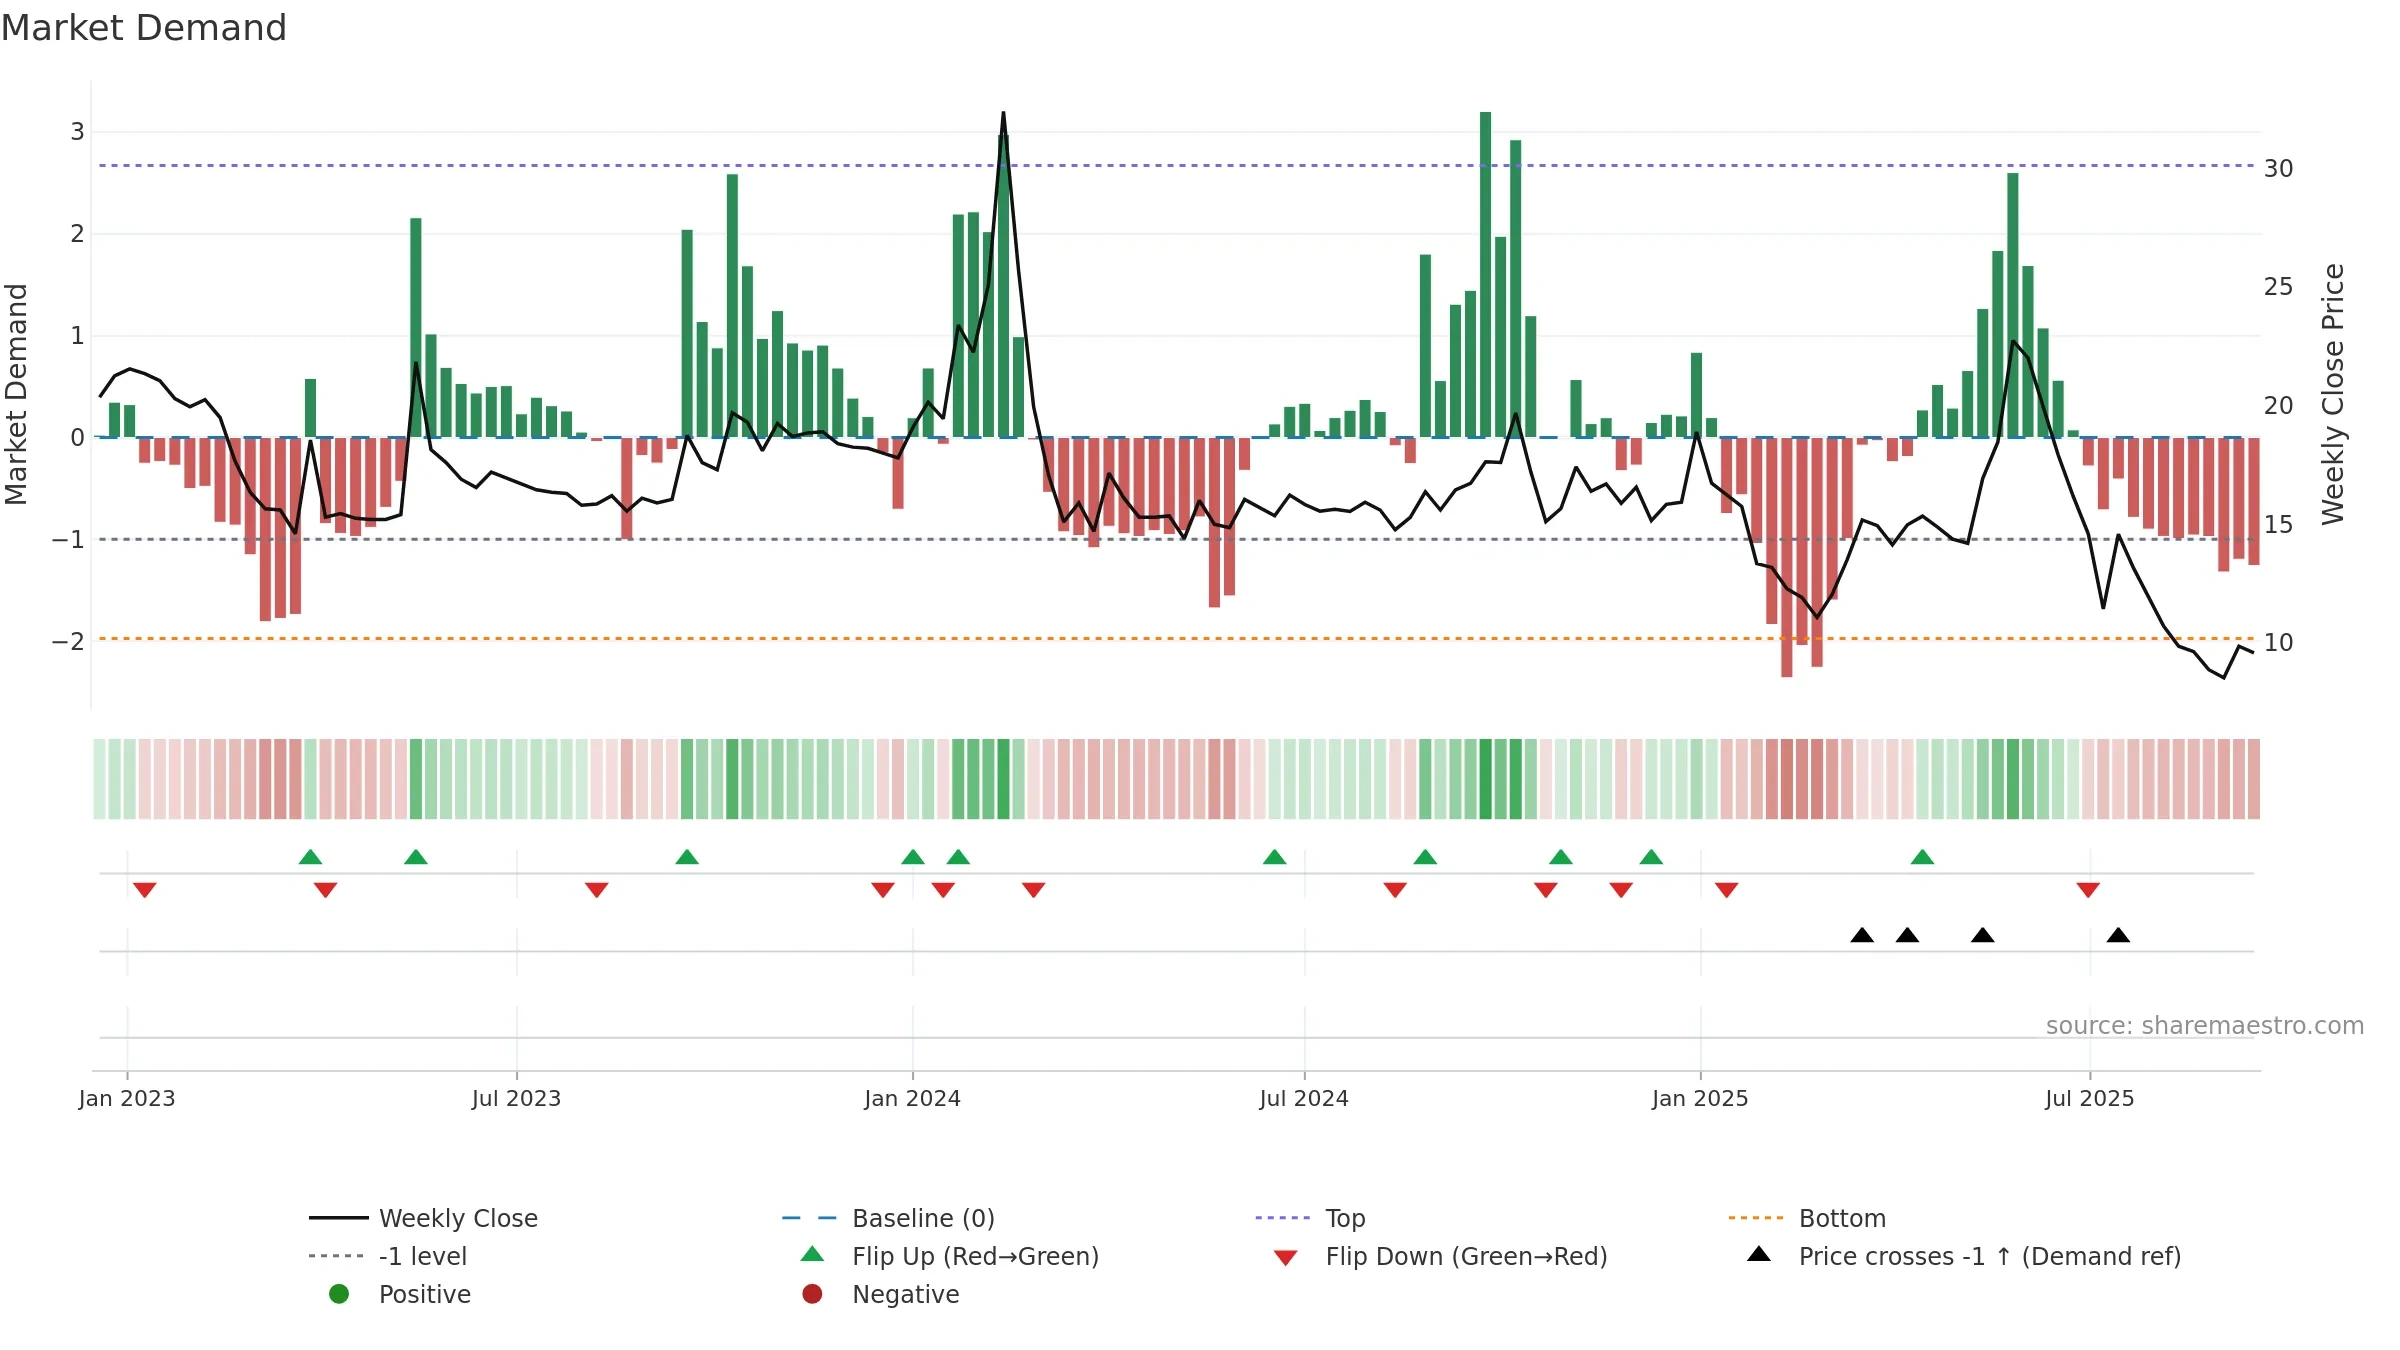Click the price peak of the black line in early 2024
The width and height of the screenshot is (2400, 1350).
1003,114
